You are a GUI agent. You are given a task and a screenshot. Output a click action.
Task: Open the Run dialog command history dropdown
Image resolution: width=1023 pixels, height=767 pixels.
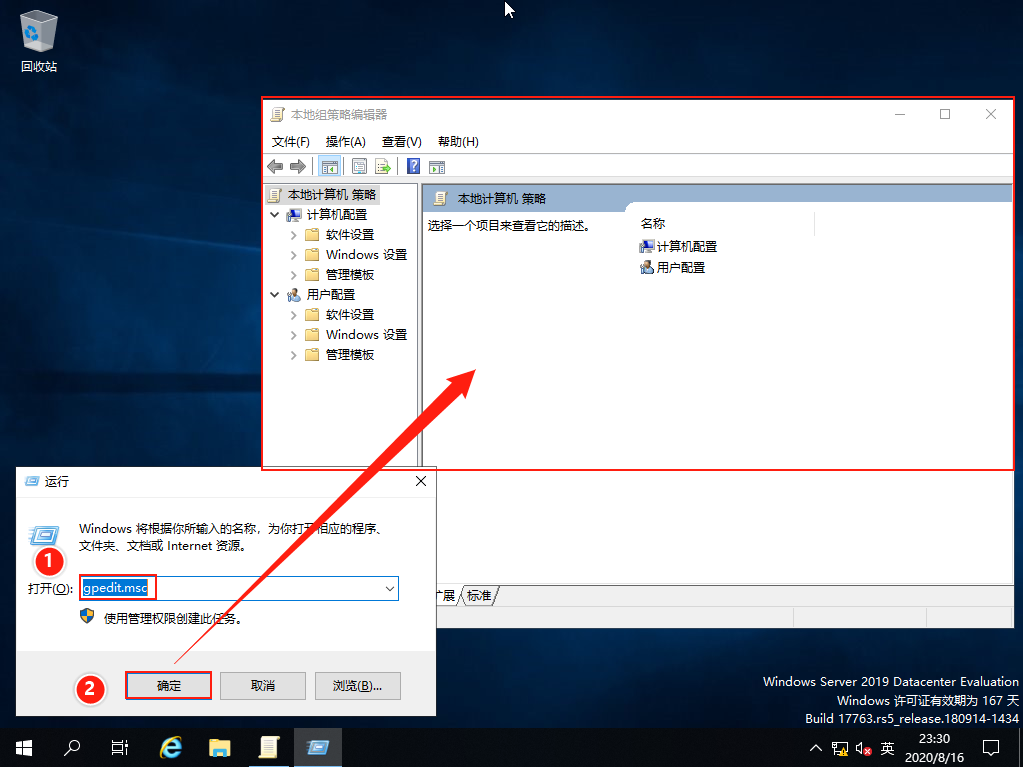point(389,588)
